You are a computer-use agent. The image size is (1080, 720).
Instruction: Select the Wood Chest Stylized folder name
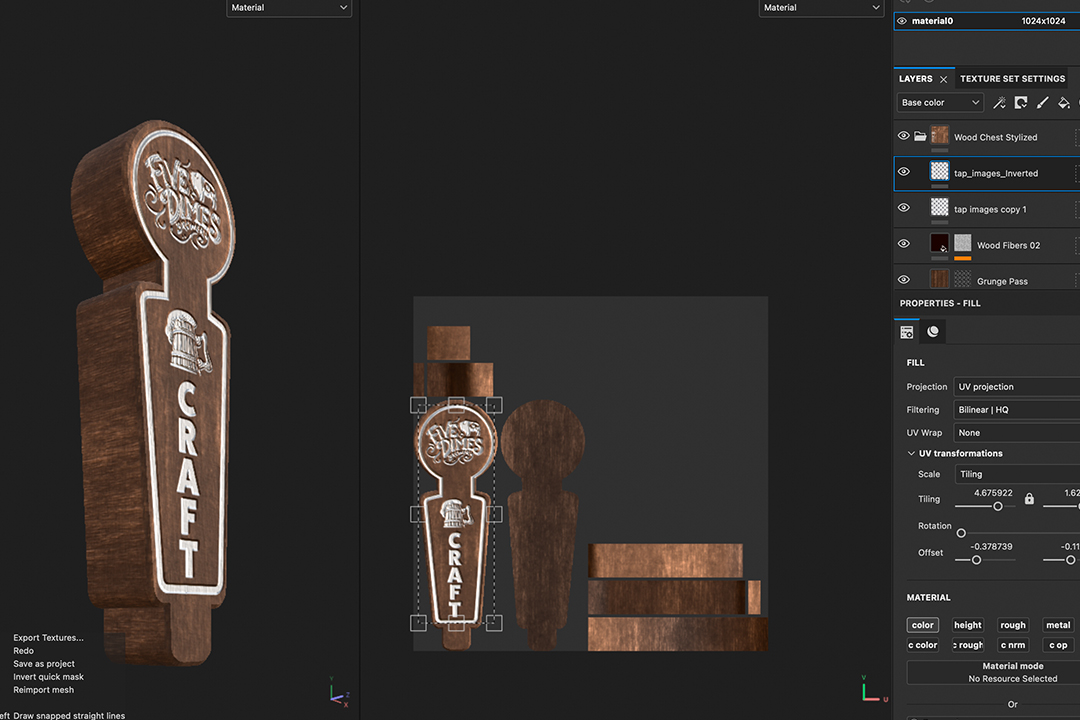995,137
